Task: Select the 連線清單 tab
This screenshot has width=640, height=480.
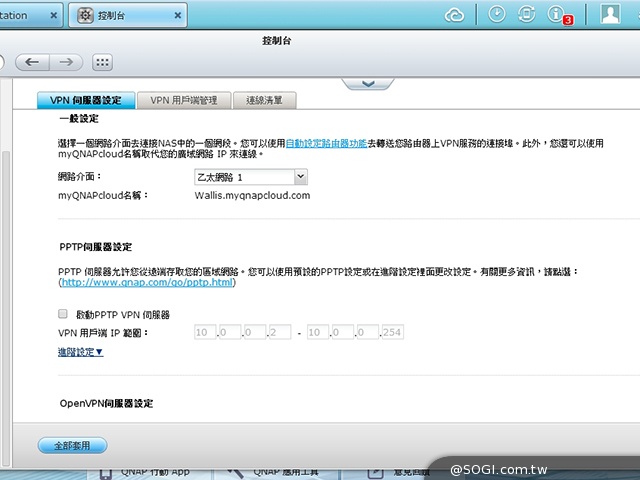Action: (x=264, y=100)
